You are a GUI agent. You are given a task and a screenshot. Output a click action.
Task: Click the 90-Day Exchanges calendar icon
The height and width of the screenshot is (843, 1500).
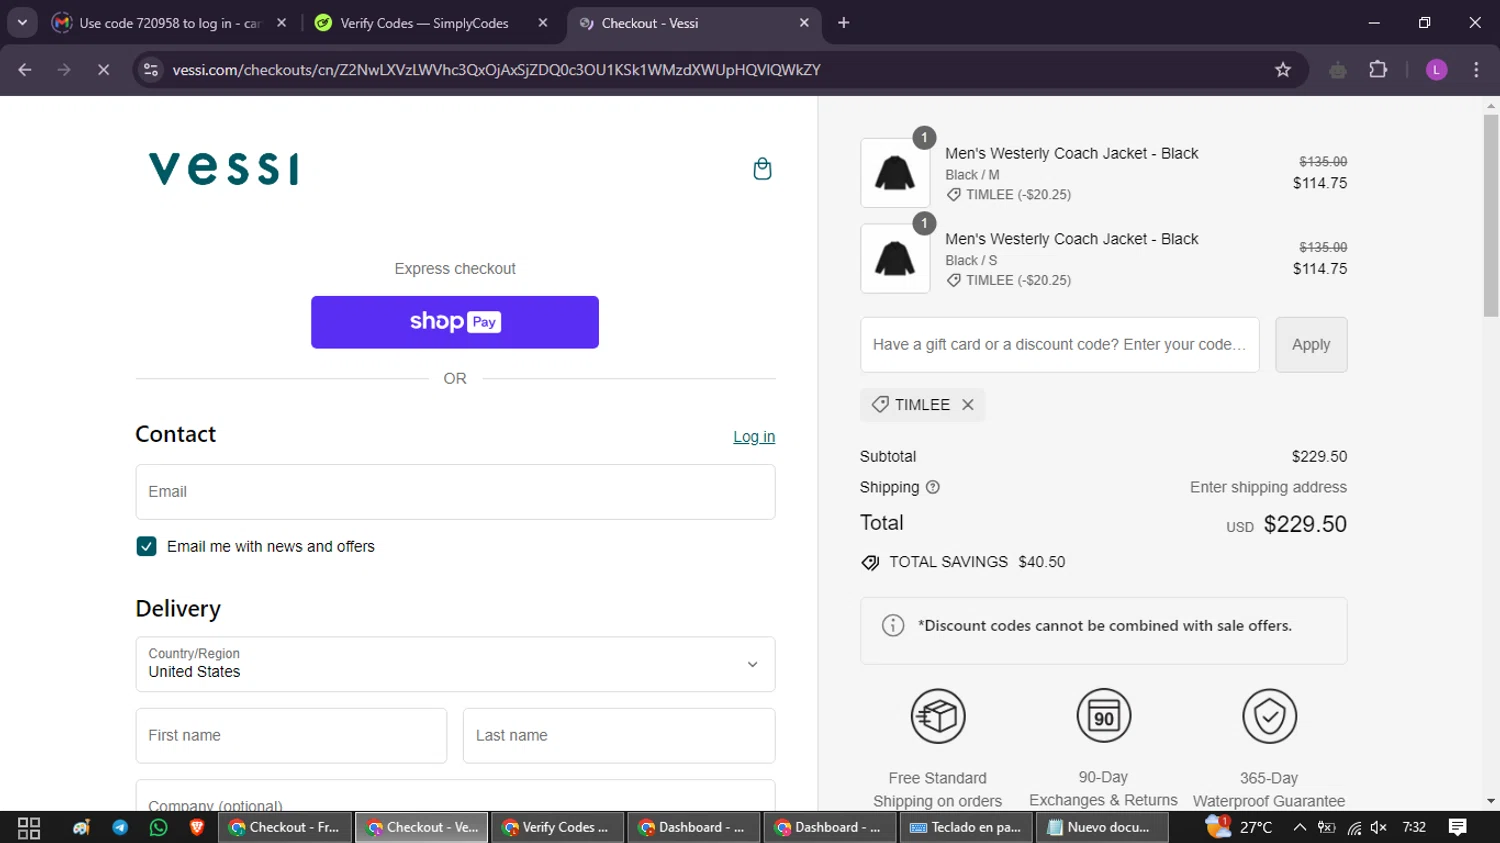coord(1103,716)
